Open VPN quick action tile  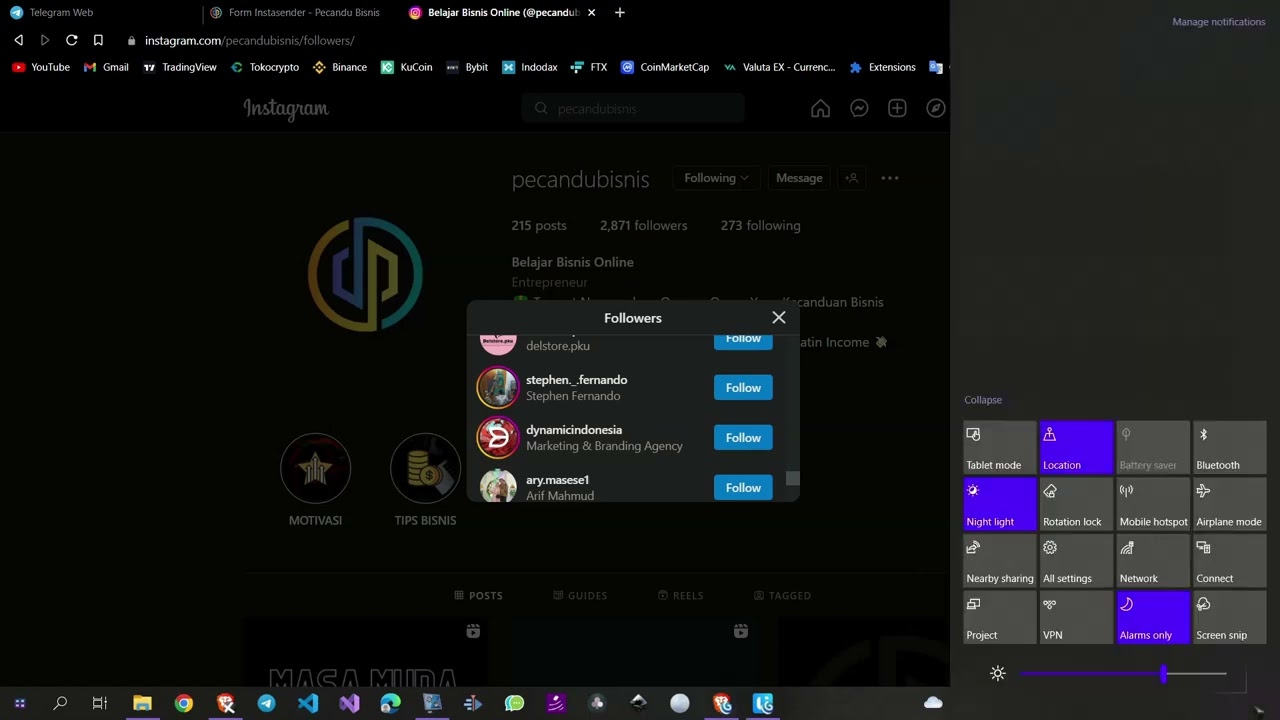(x=1076, y=618)
